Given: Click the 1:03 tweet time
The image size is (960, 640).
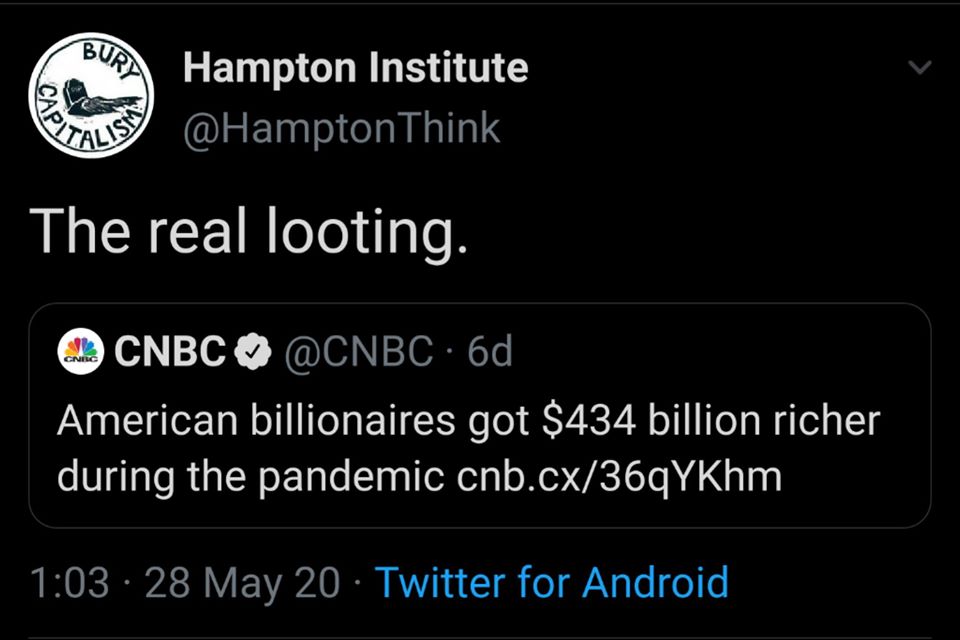Looking at the screenshot, I should coord(69,583).
